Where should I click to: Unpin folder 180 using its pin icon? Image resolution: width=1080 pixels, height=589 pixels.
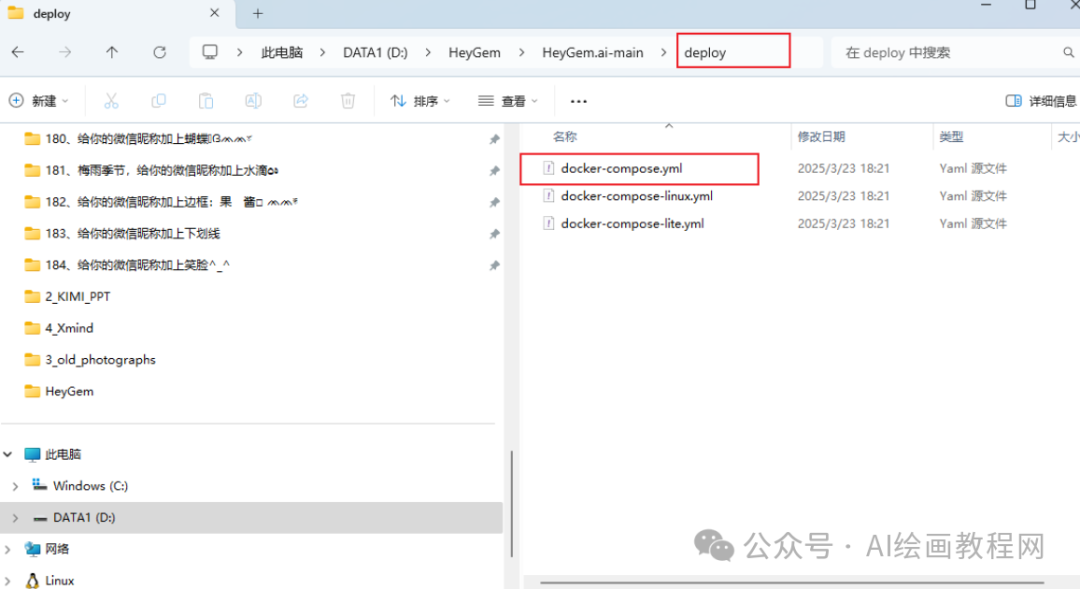click(x=494, y=139)
